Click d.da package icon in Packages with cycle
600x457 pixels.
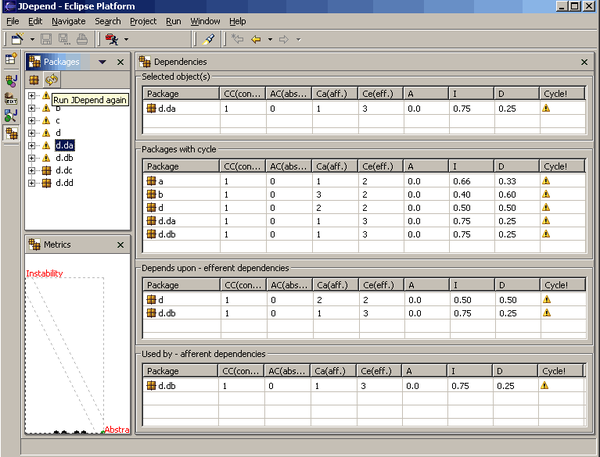152,221
